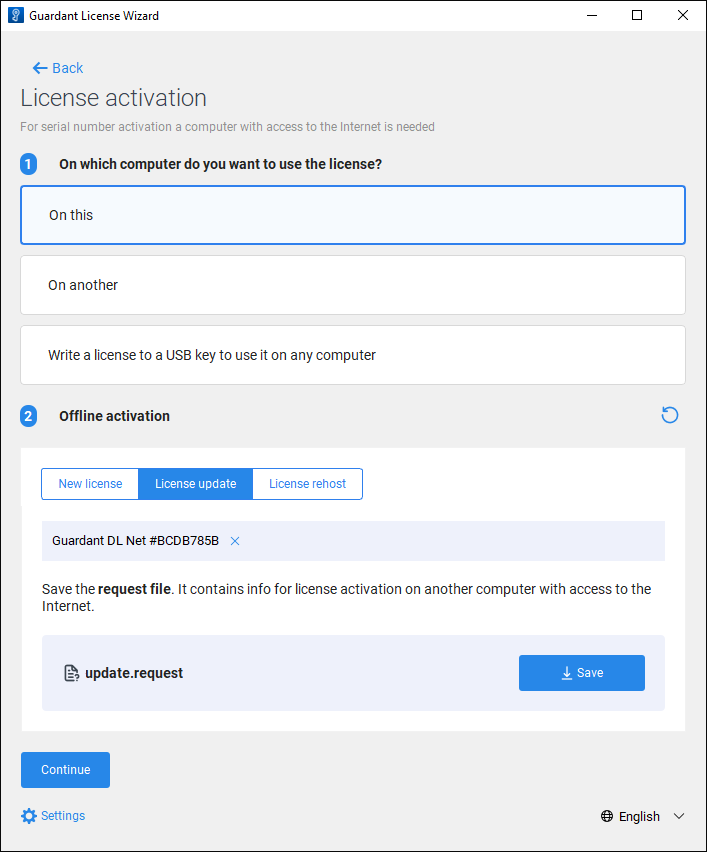Reset offline activation with the refresh icon
Screen dimensions: 707x852
670,415
